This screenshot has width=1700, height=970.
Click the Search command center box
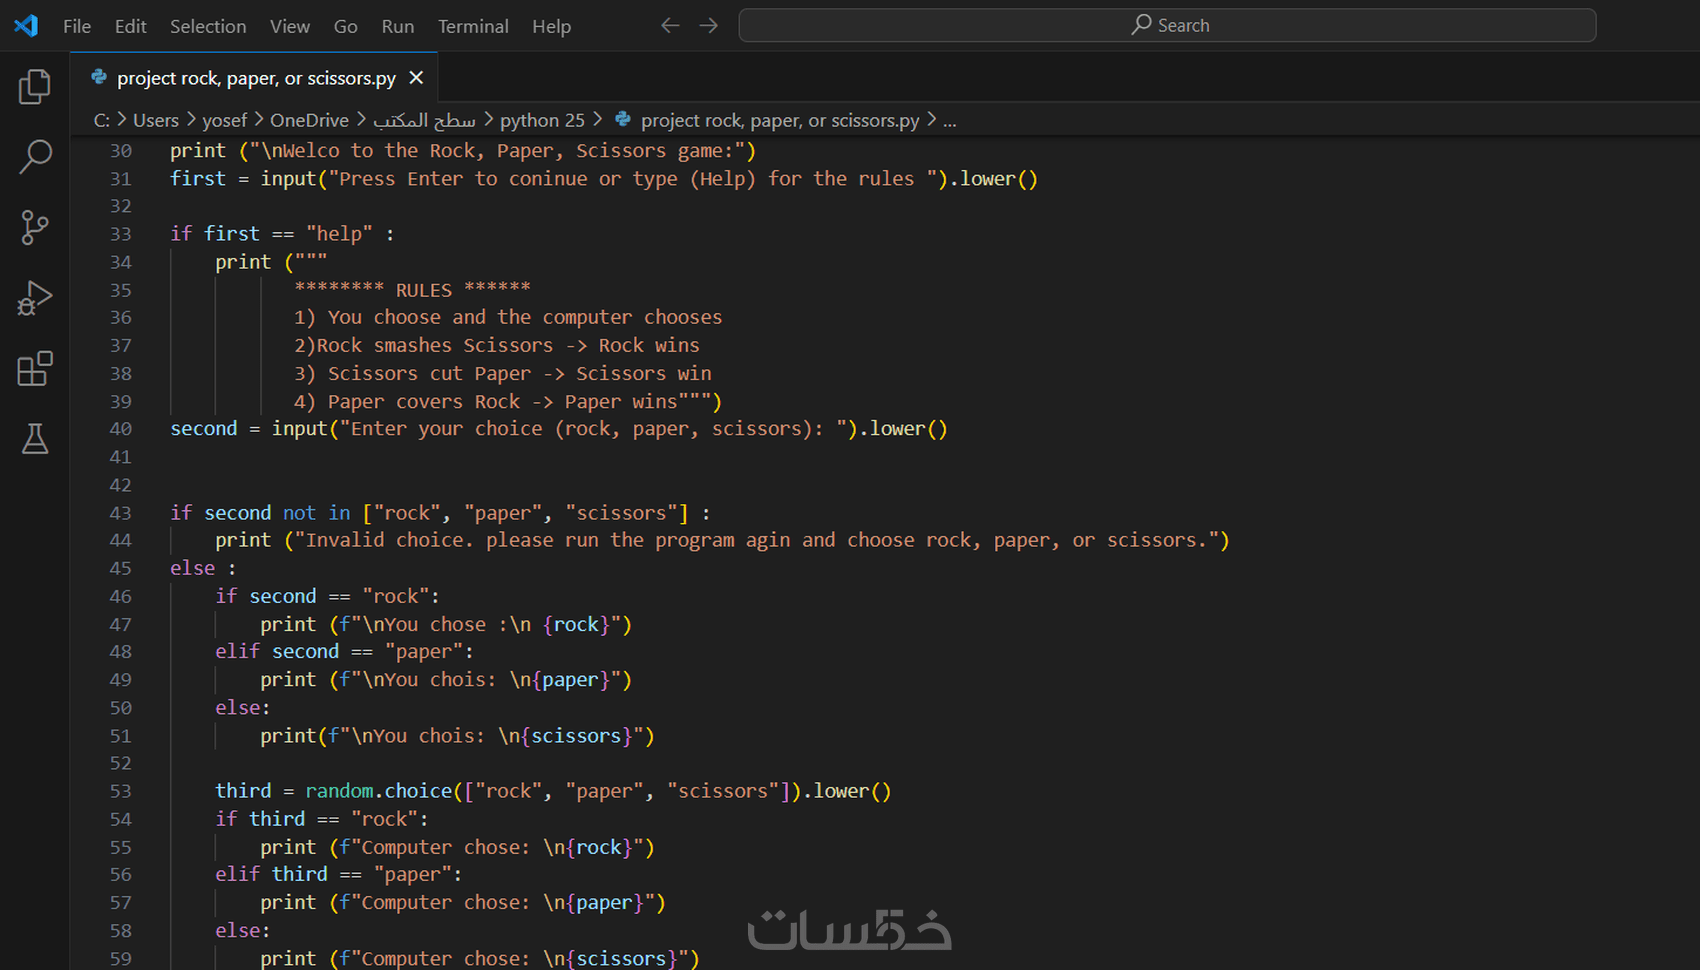[1167, 26]
